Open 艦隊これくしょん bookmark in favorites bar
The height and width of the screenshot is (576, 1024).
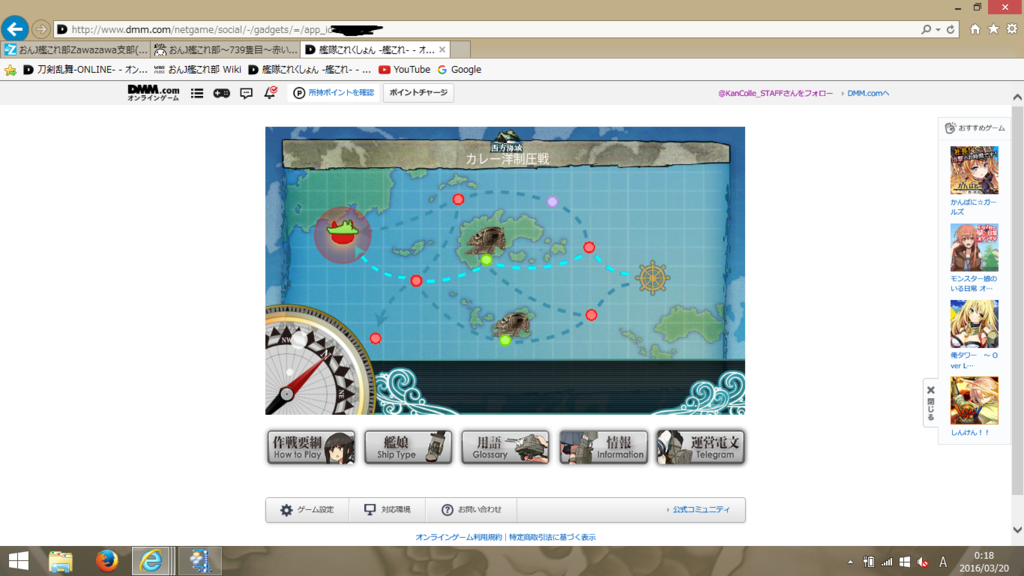click(x=310, y=69)
